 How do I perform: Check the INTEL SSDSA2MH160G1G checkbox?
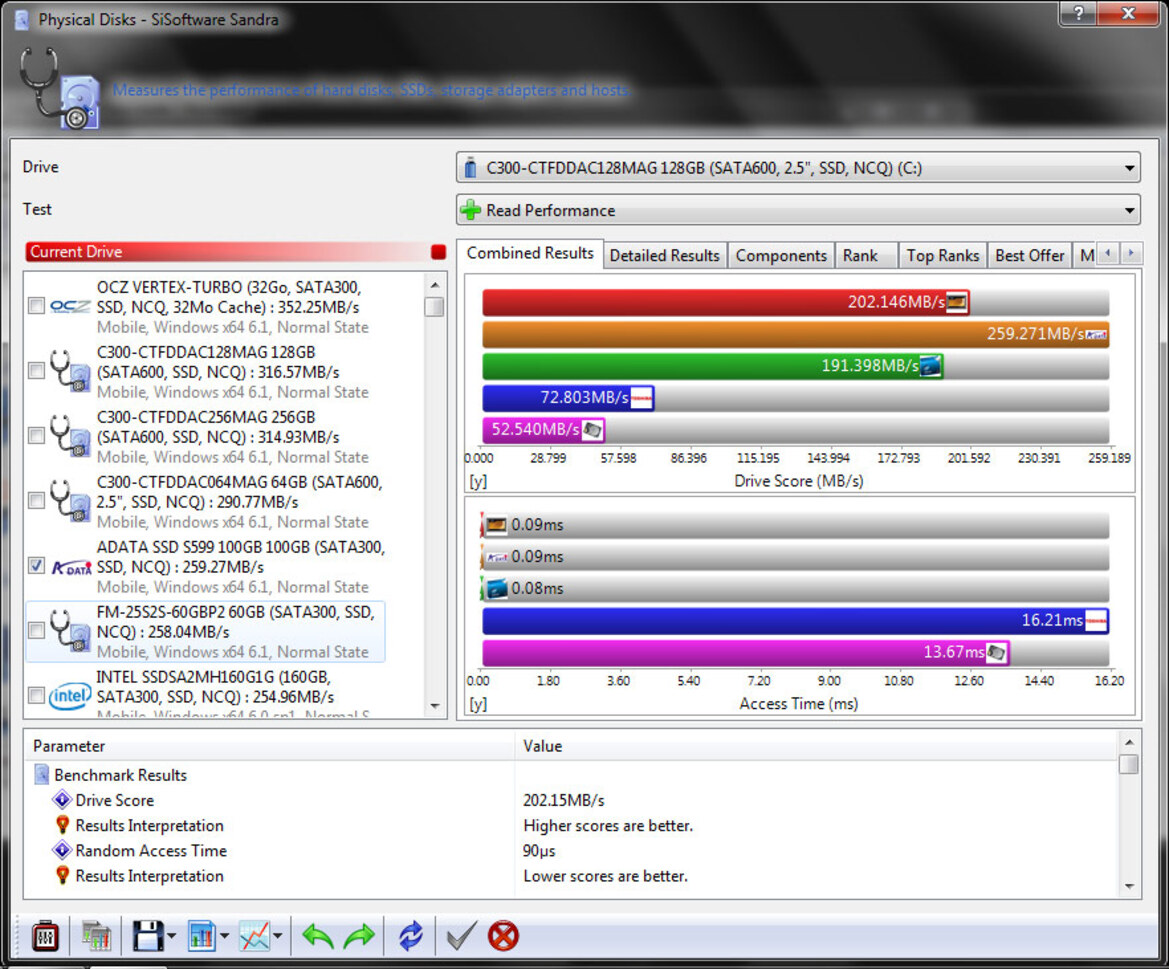[36, 695]
